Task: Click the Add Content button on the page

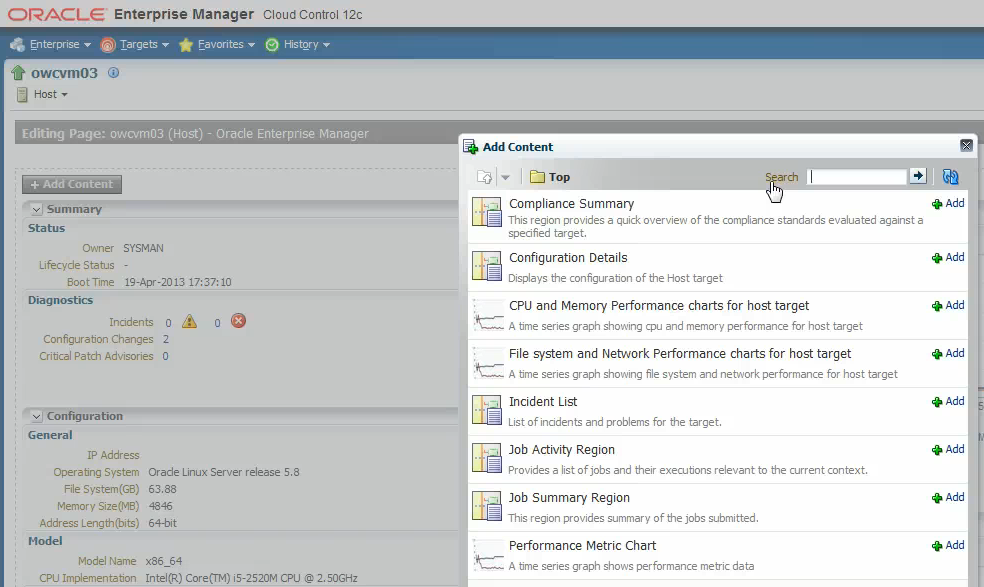Action: [x=72, y=184]
